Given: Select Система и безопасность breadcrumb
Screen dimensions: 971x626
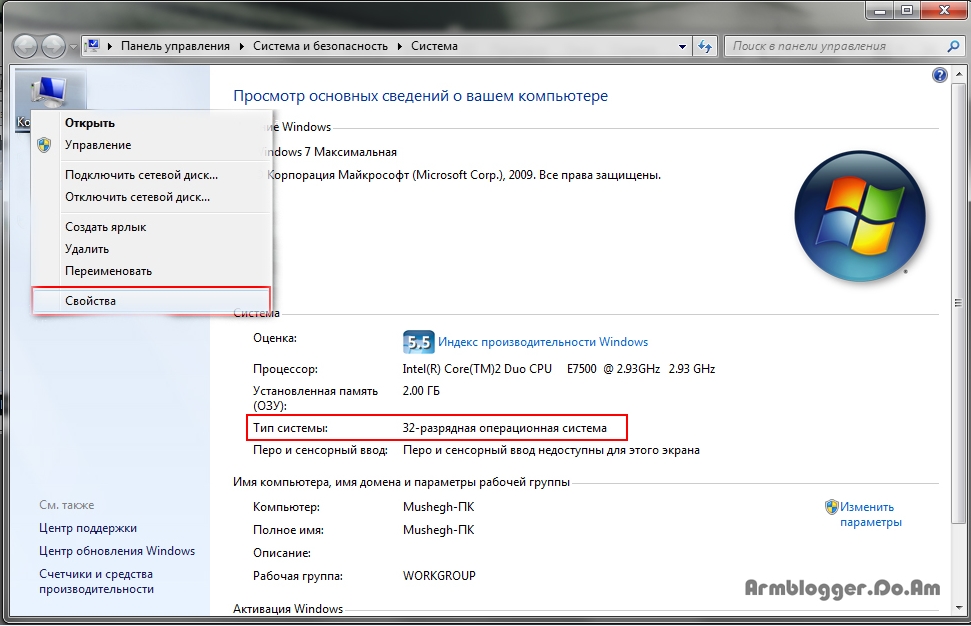Looking at the screenshot, I should point(320,46).
